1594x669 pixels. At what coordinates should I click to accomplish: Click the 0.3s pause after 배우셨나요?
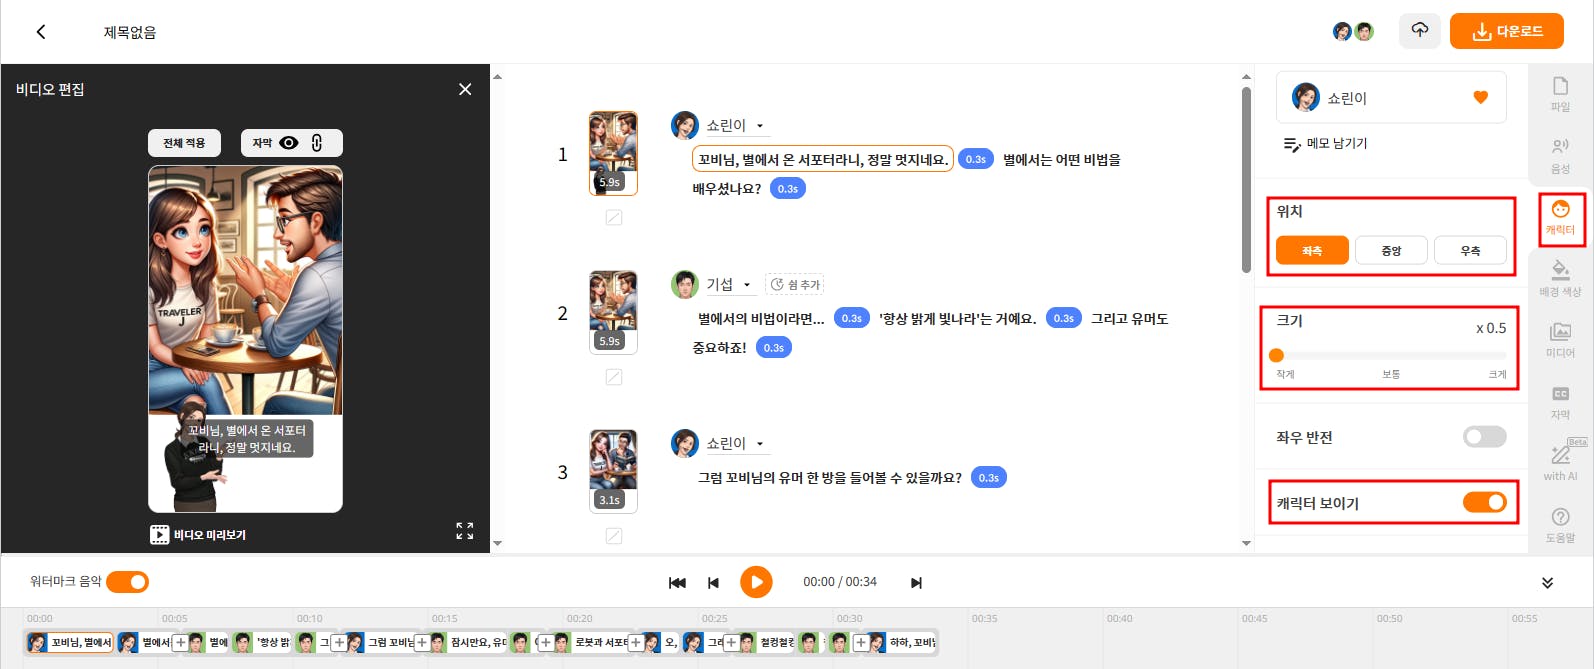[x=788, y=188]
